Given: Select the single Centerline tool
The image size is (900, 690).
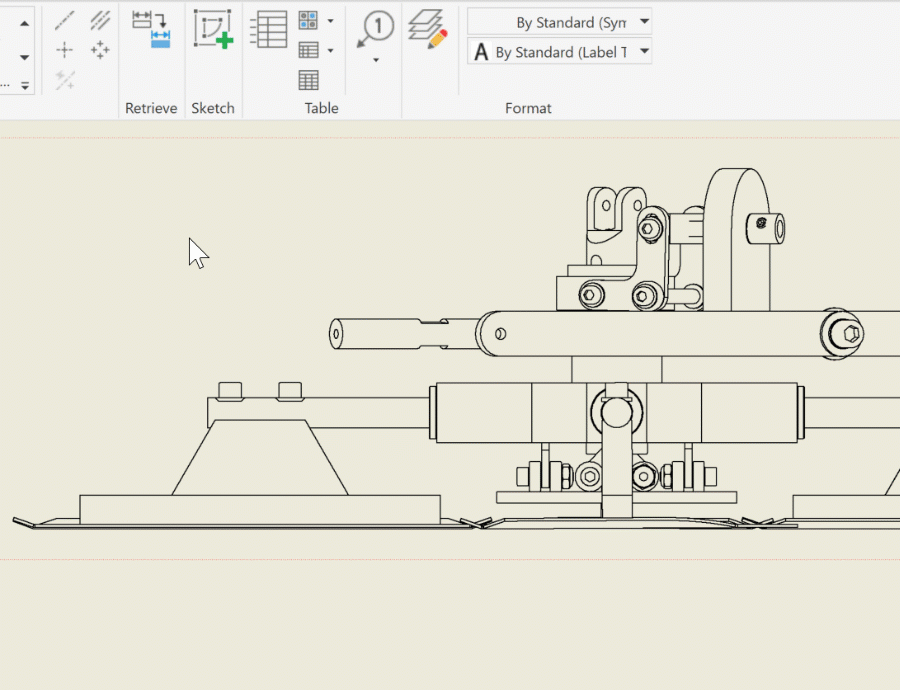Looking at the screenshot, I should 65,20.
